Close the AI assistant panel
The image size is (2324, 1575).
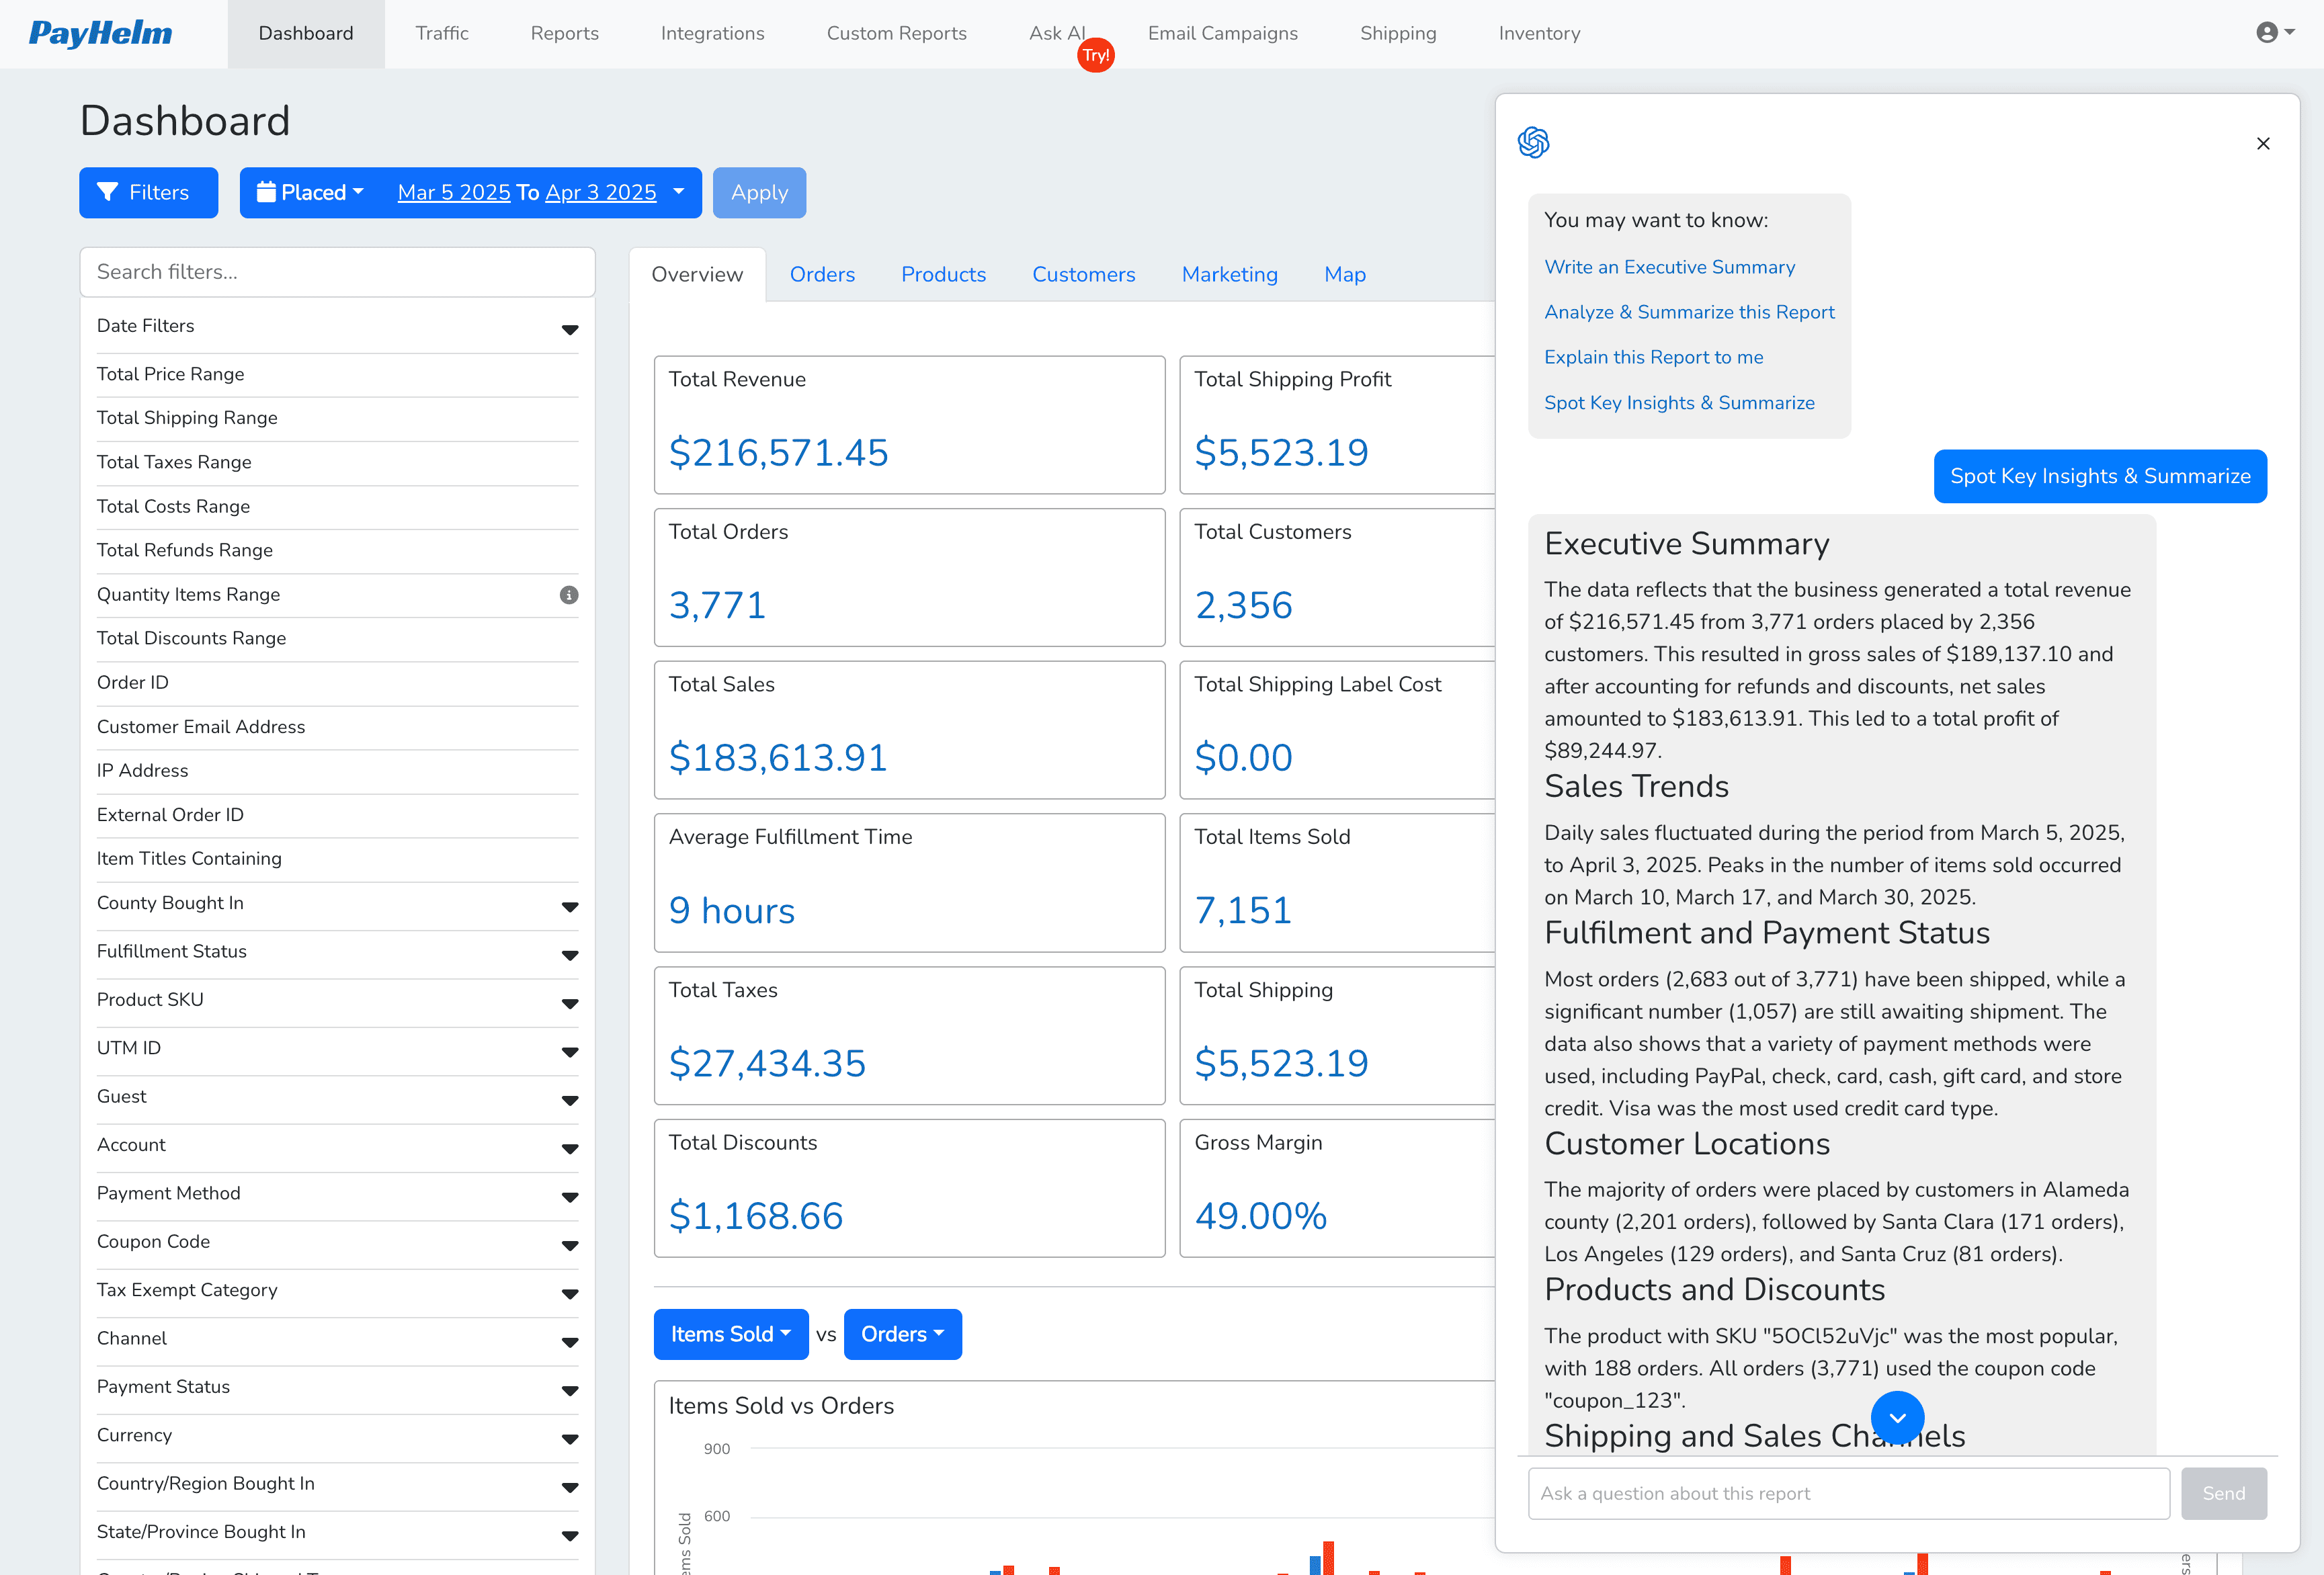click(2263, 143)
